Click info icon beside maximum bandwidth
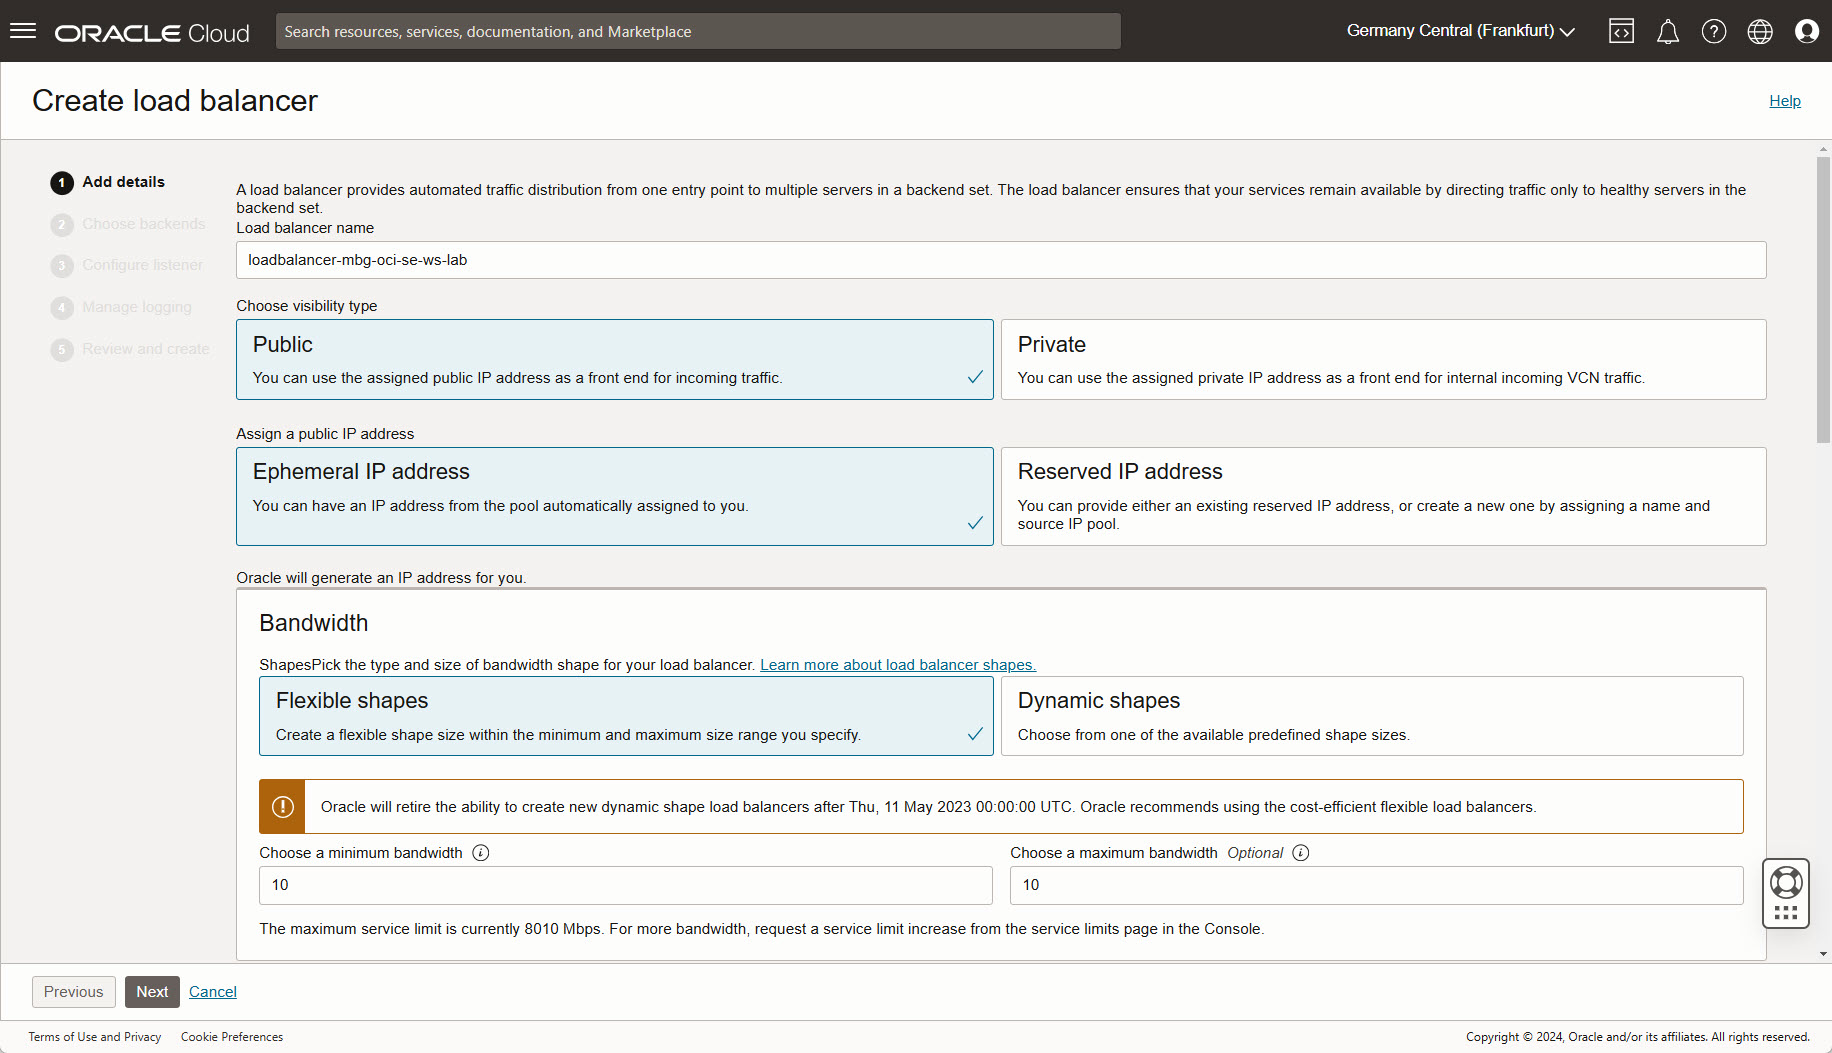1832x1053 pixels. 1301,853
